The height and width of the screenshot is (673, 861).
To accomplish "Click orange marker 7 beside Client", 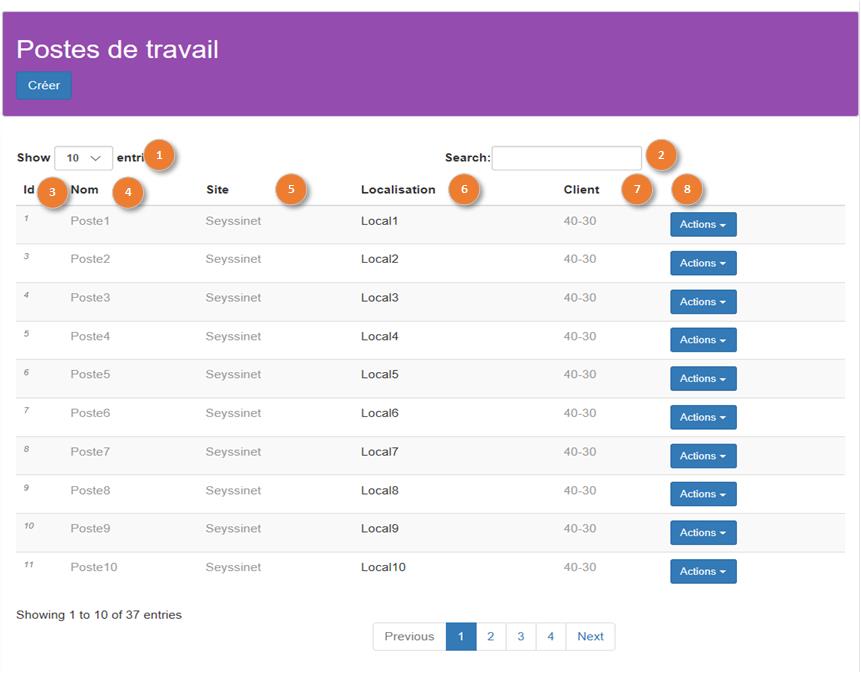I will coord(637,189).
